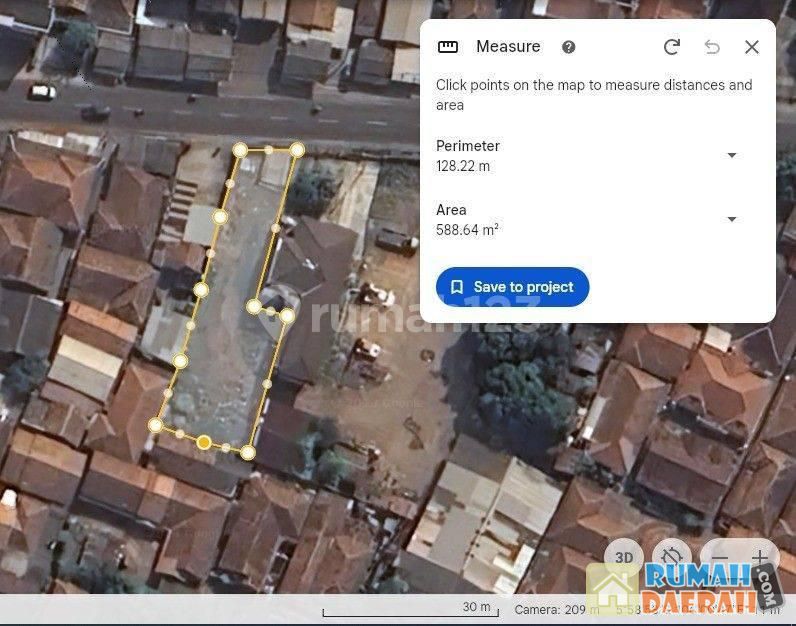This screenshot has width=796, height=626.
Task: Expand the Area units dropdown
Action: (x=731, y=219)
